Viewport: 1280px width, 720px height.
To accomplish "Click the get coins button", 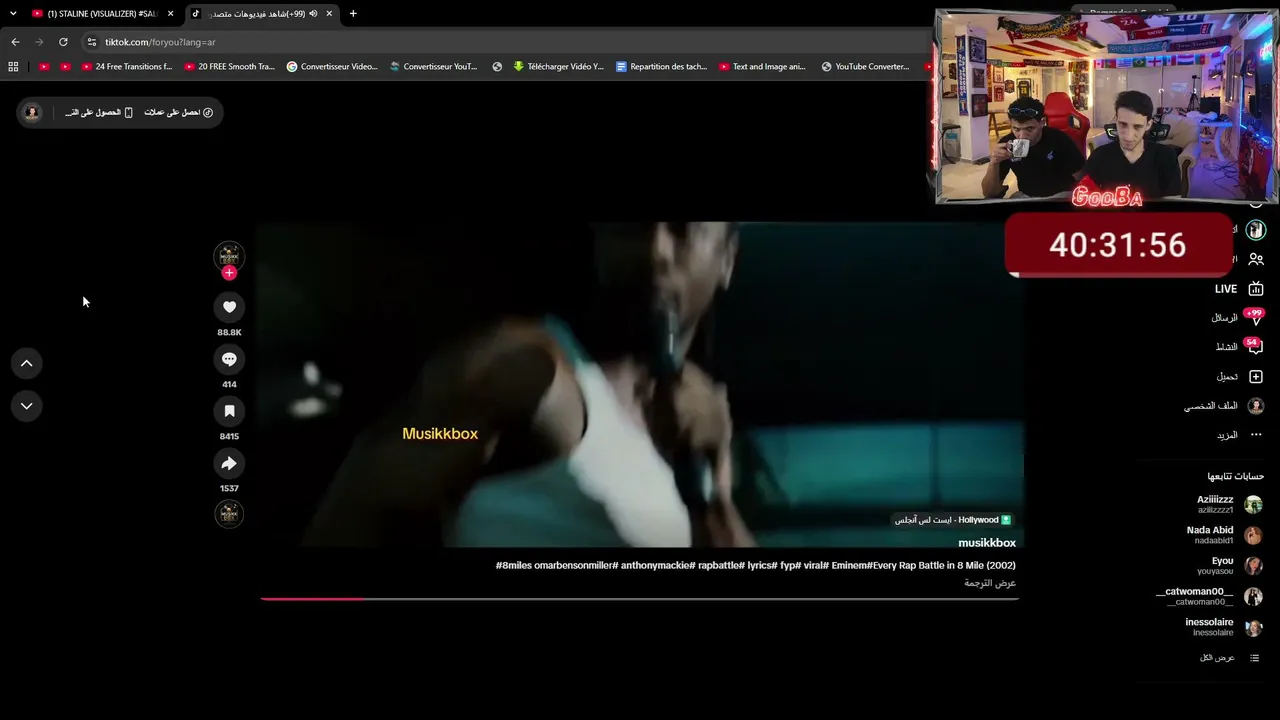I will pos(178,112).
